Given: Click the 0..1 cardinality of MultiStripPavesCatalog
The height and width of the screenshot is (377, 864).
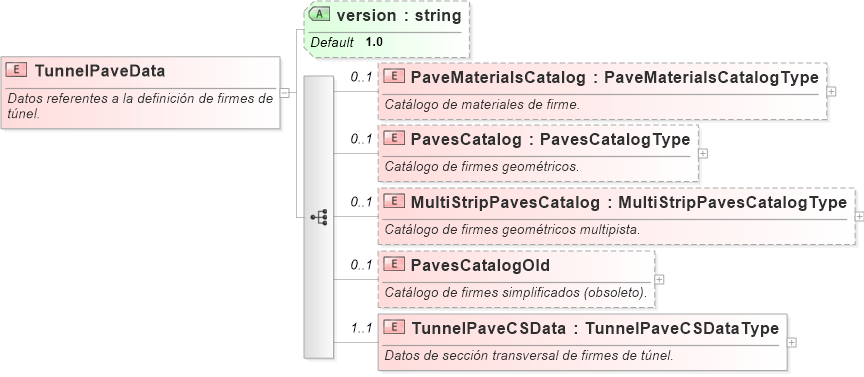Looking at the screenshot, I should pos(361,202).
